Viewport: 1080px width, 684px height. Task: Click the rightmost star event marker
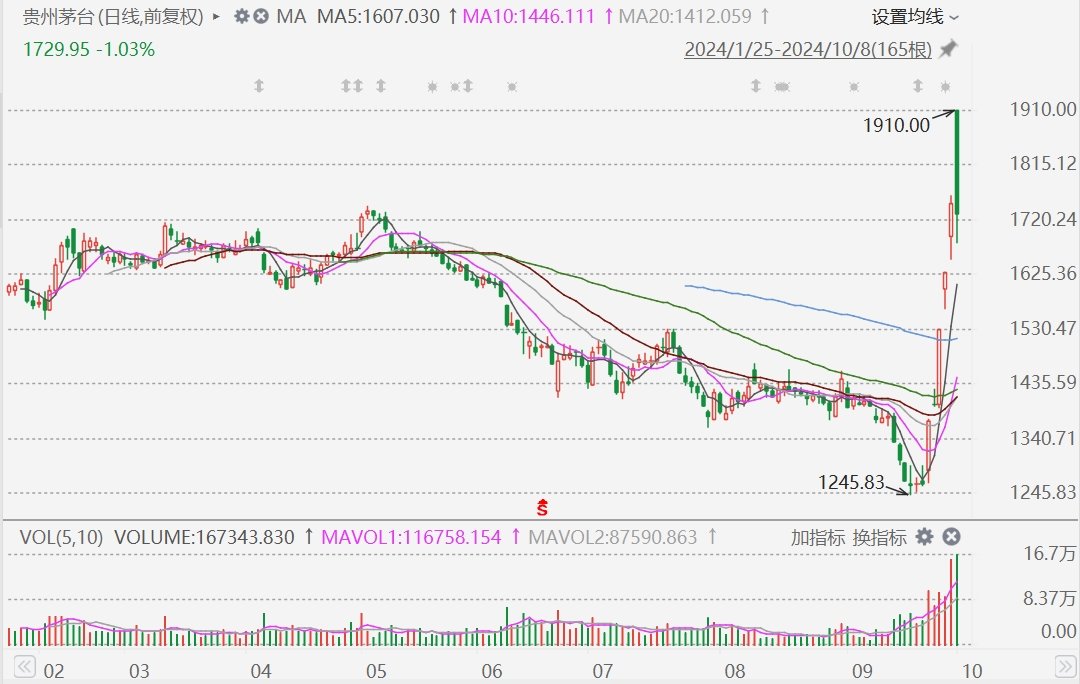click(x=945, y=87)
